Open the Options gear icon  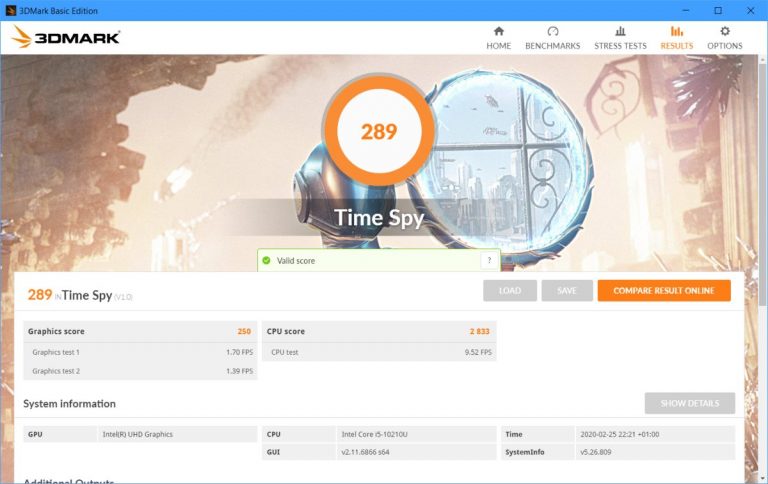coord(725,32)
